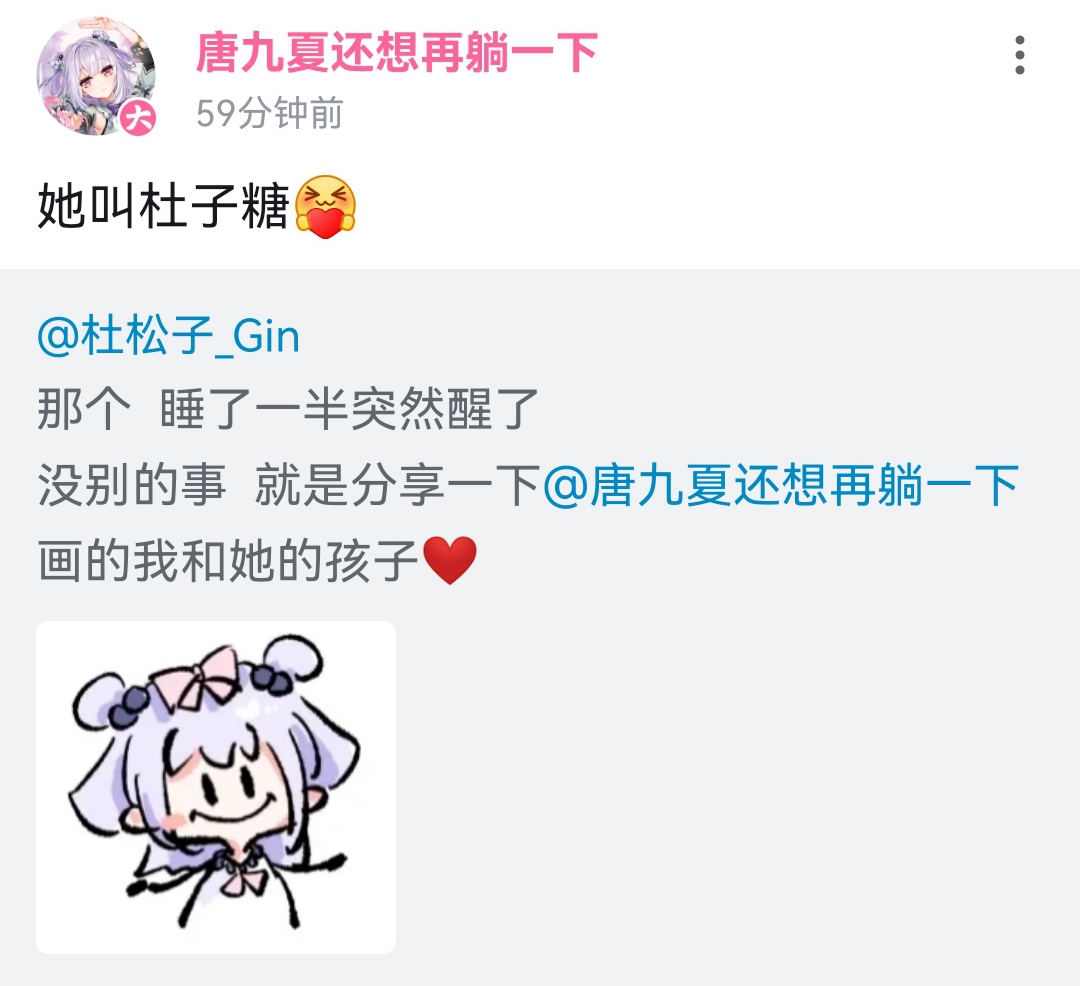Click the 59分钟前 timestamp
Viewport: 1080px width, 986px height.
point(269,113)
